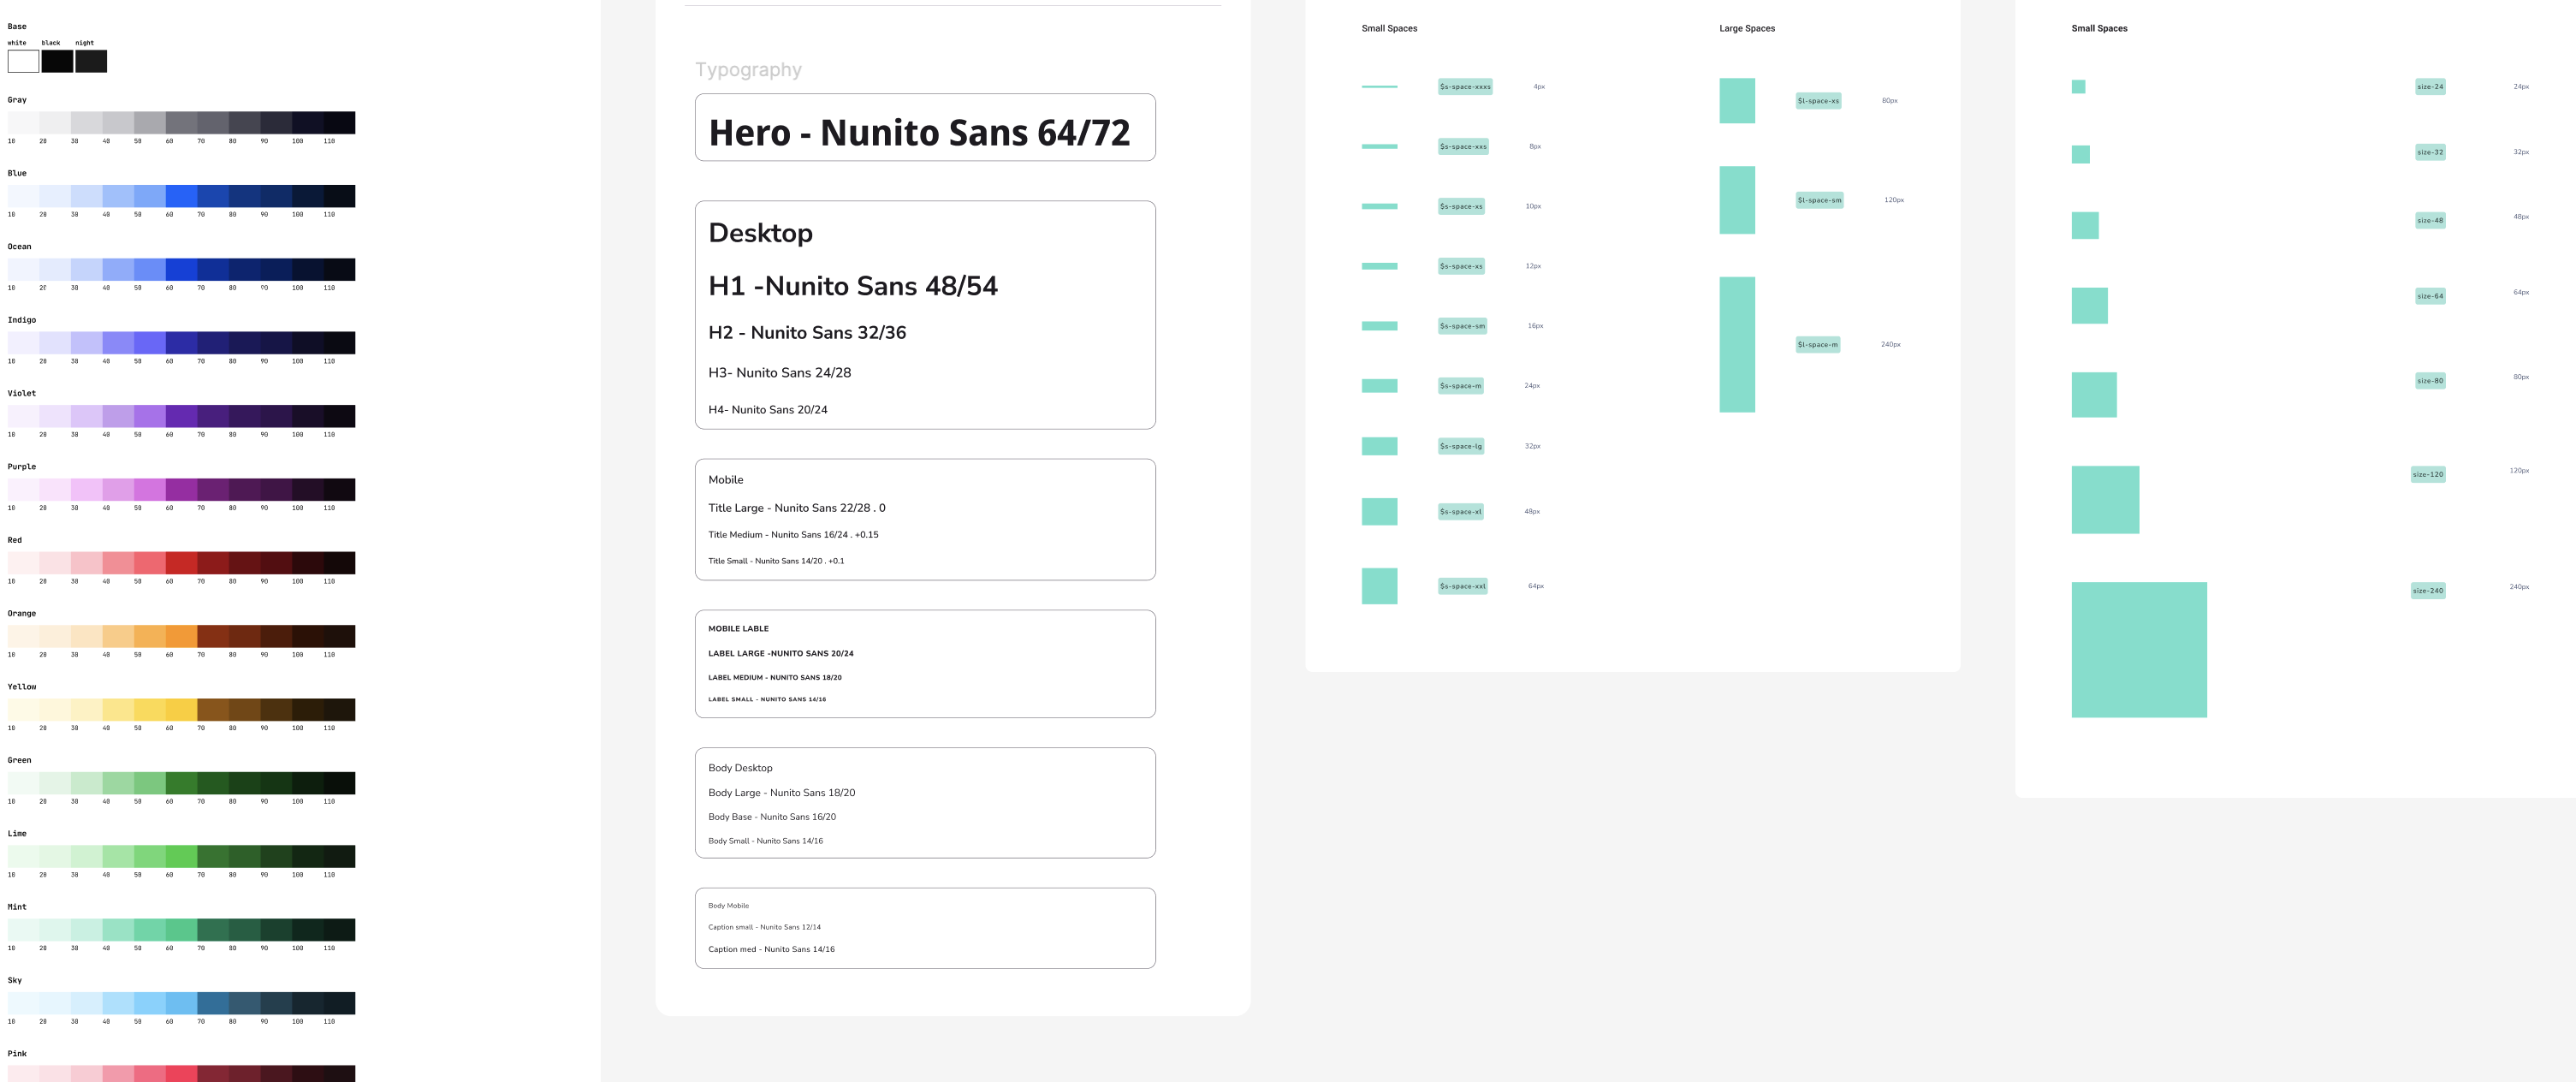Select the Body Base - Nunito Sans 16/20 text
Image resolution: width=2576 pixels, height=1082 pixels.
(x=772, y=817)
